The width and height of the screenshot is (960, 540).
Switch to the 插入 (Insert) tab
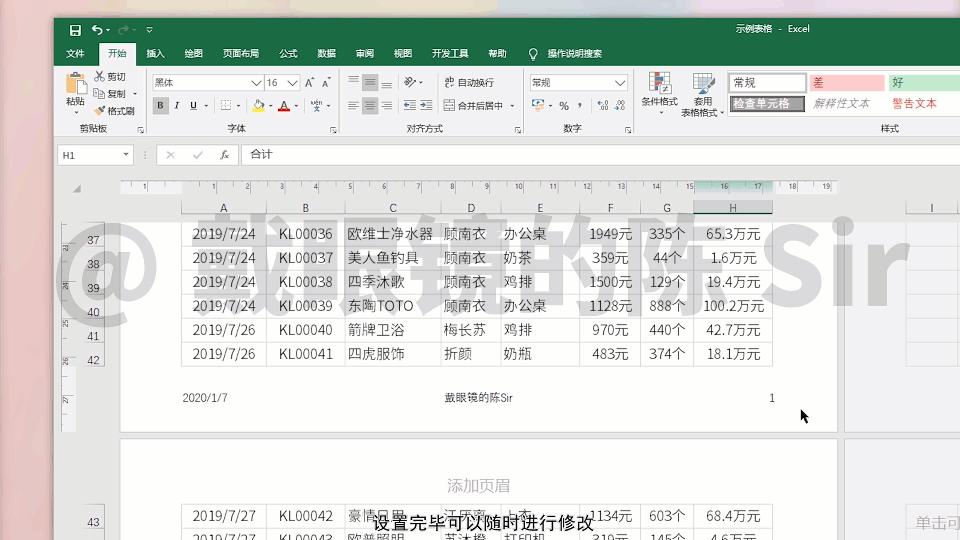pyautogui.click(x=156, y=54)
